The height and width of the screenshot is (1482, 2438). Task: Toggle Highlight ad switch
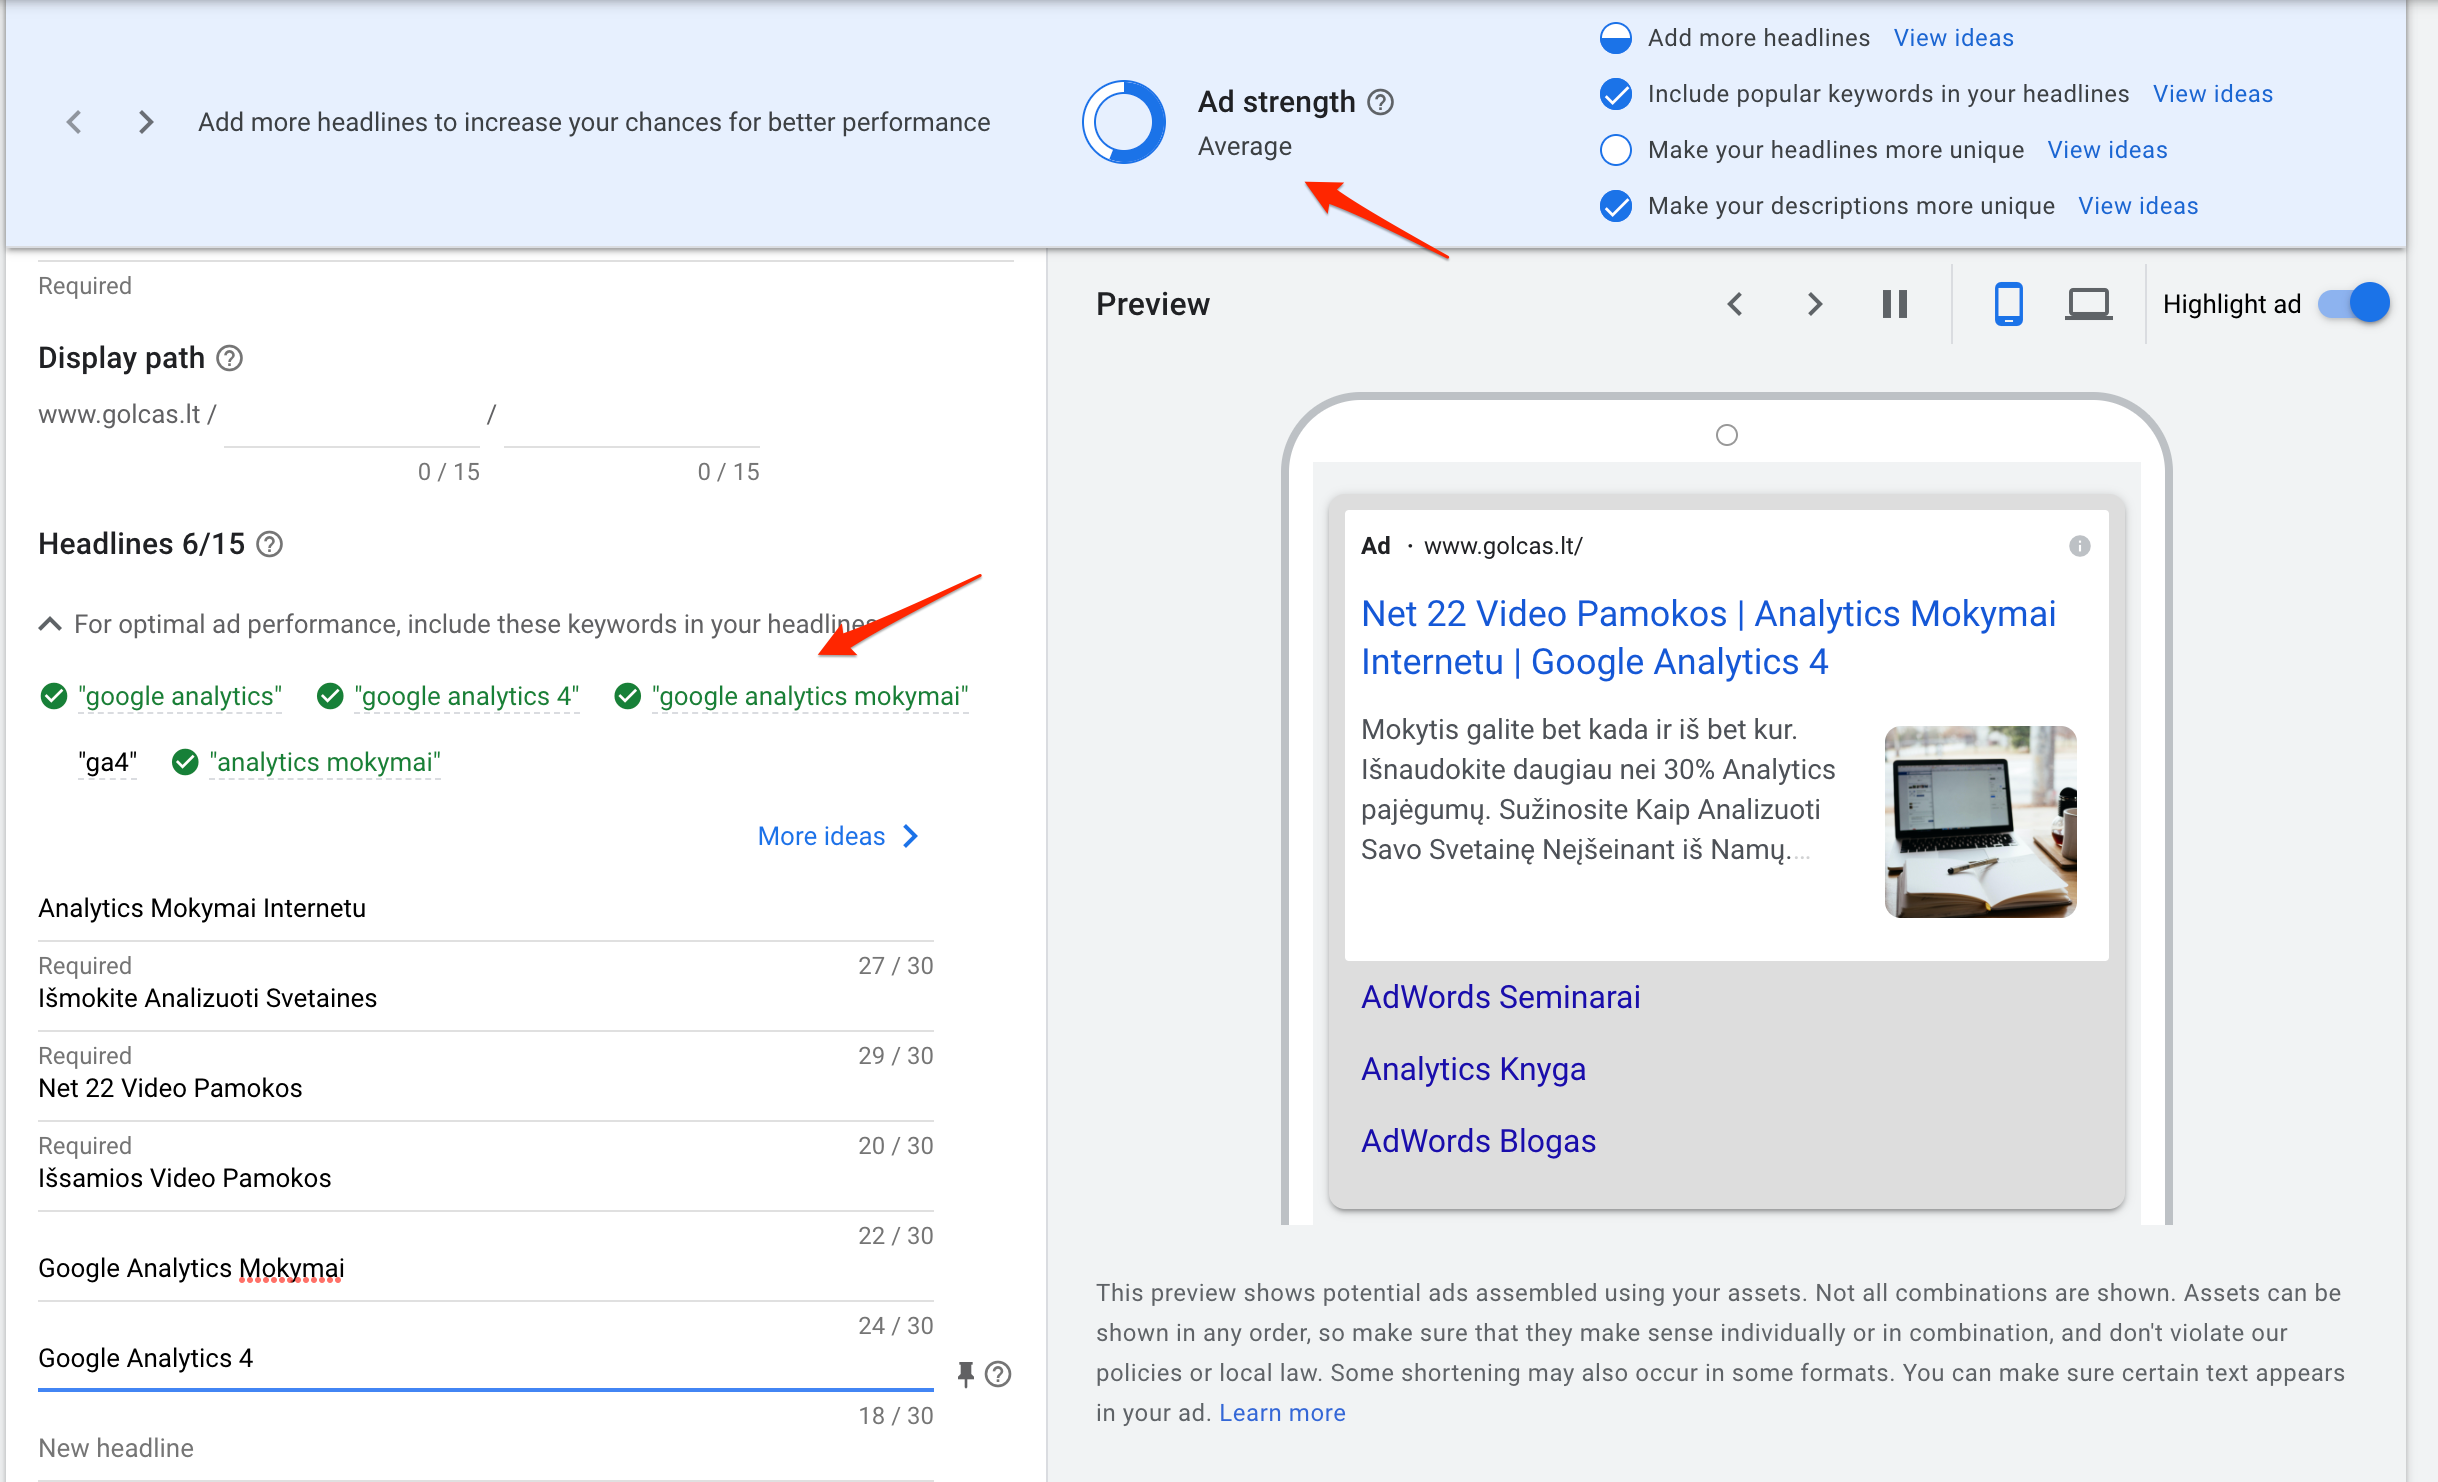tap(2354, 303)
